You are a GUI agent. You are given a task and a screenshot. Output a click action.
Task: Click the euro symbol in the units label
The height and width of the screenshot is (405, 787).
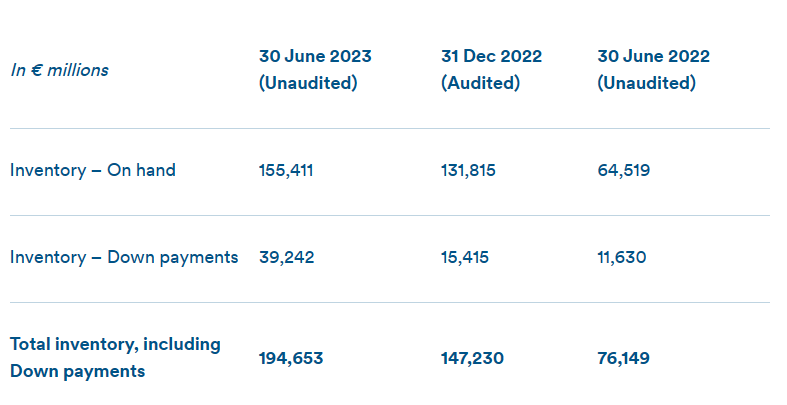coord(33,70)
